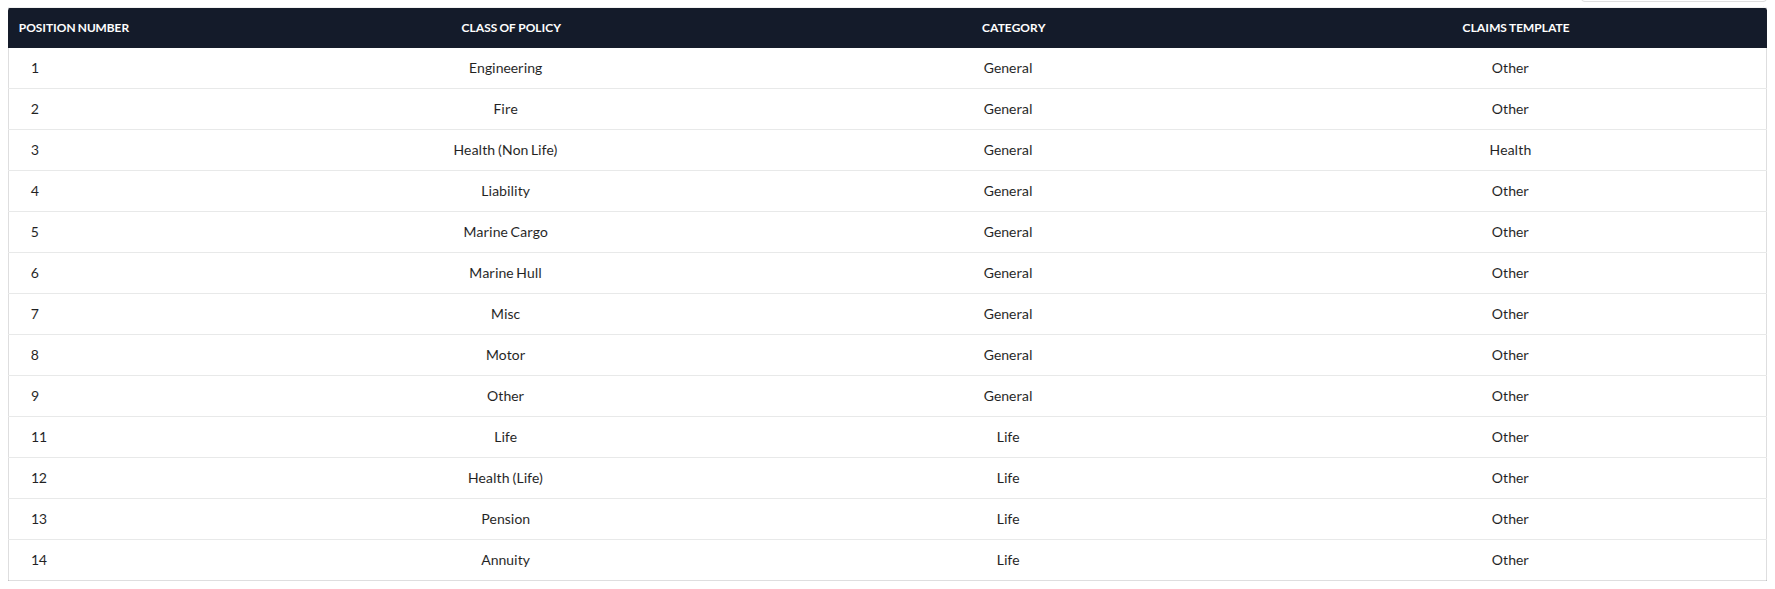The height and width of the screenshot is (589, 1775).
Task: Click the Category column header
Action: click(1013, 28)
